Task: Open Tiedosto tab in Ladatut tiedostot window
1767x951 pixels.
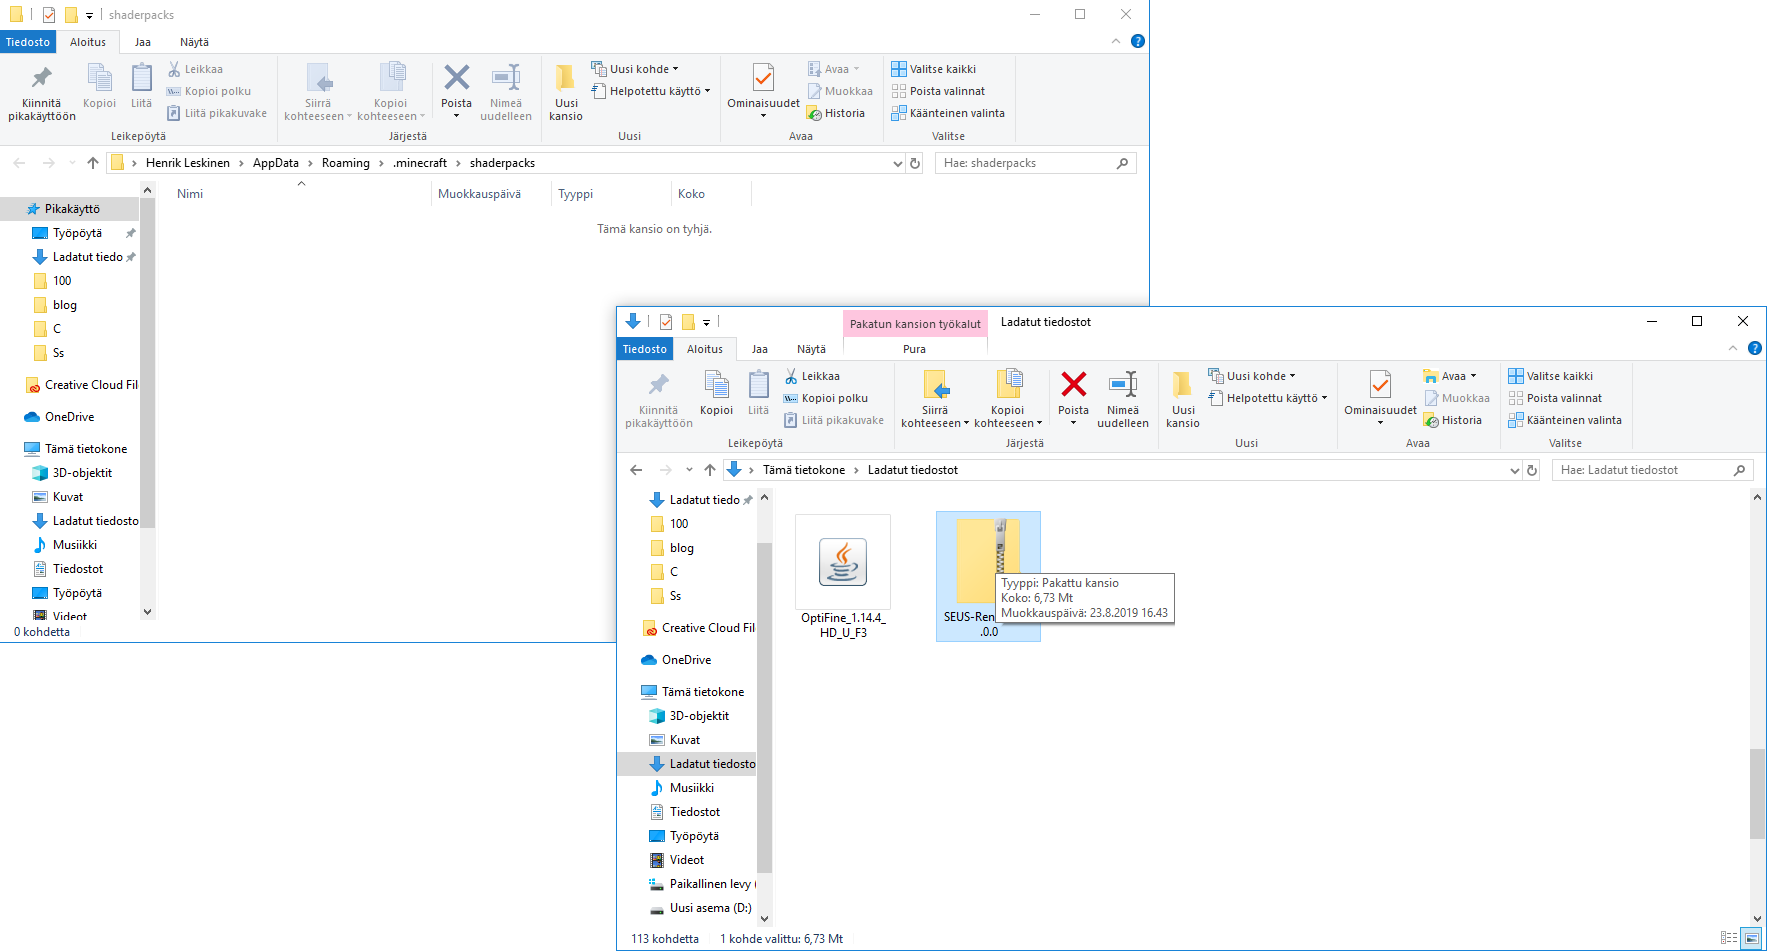Action: (x=645, y=349)
